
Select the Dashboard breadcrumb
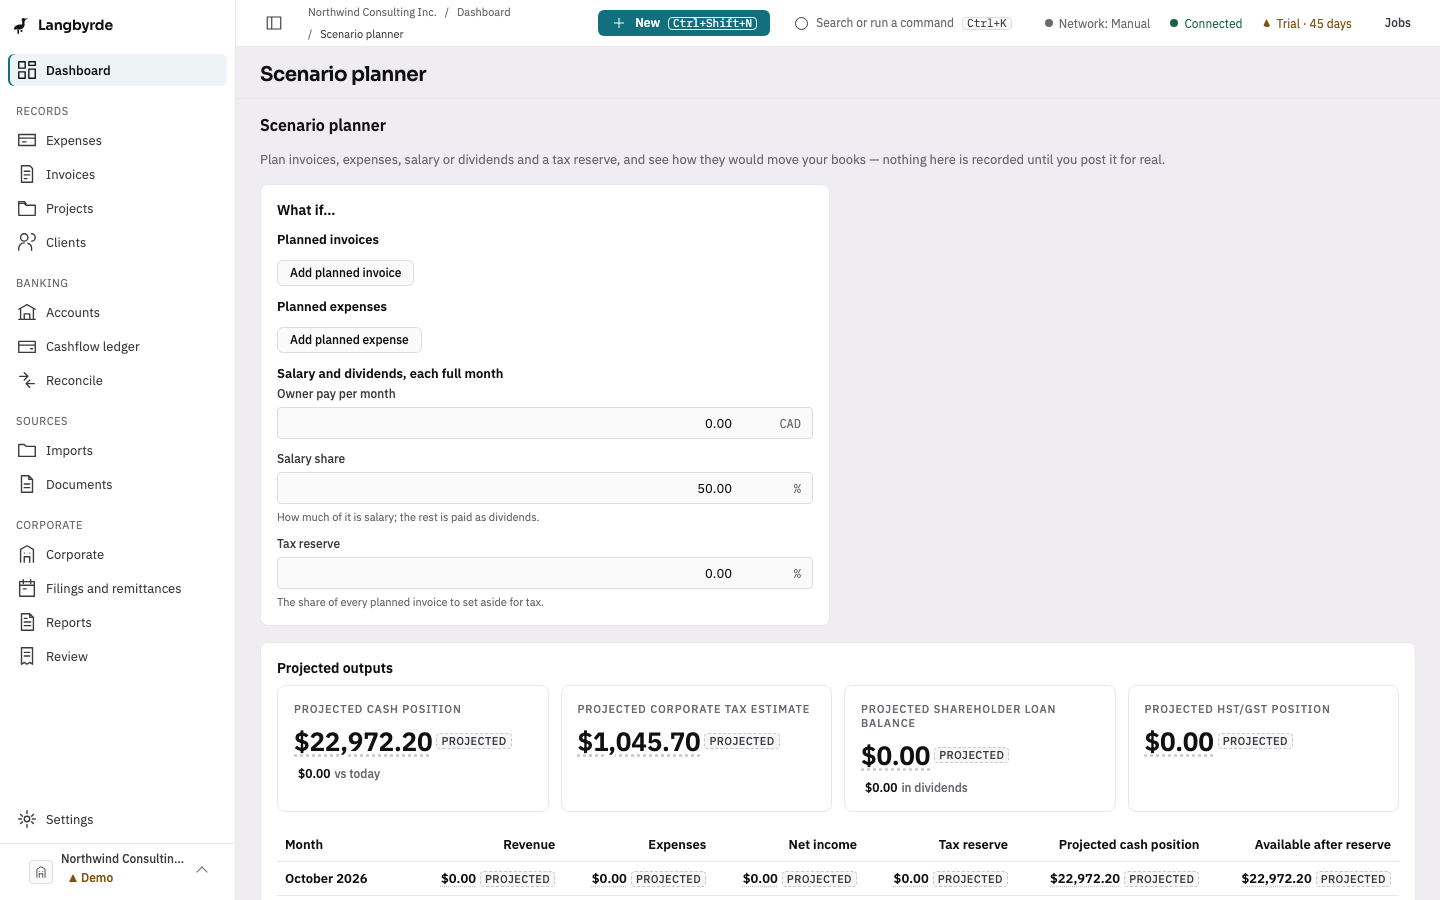tap(484, 12)
